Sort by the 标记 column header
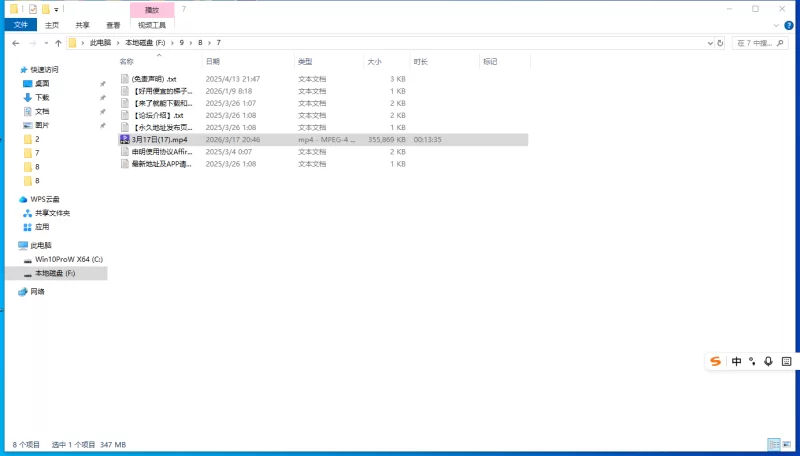Viewport: 800px width, 456px height. pos(490,62)
